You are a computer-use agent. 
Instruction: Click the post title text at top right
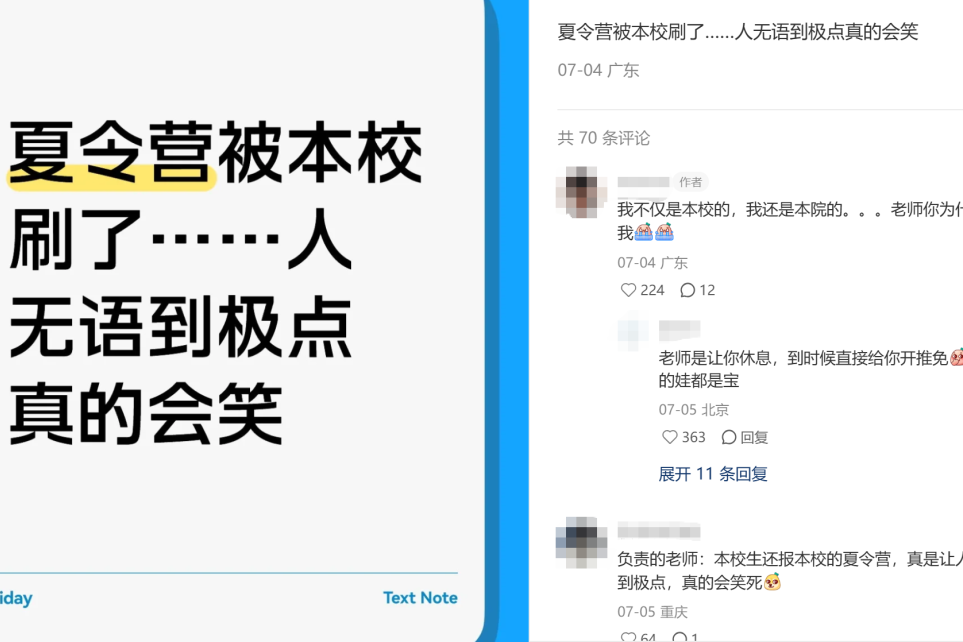coord(738,31)
